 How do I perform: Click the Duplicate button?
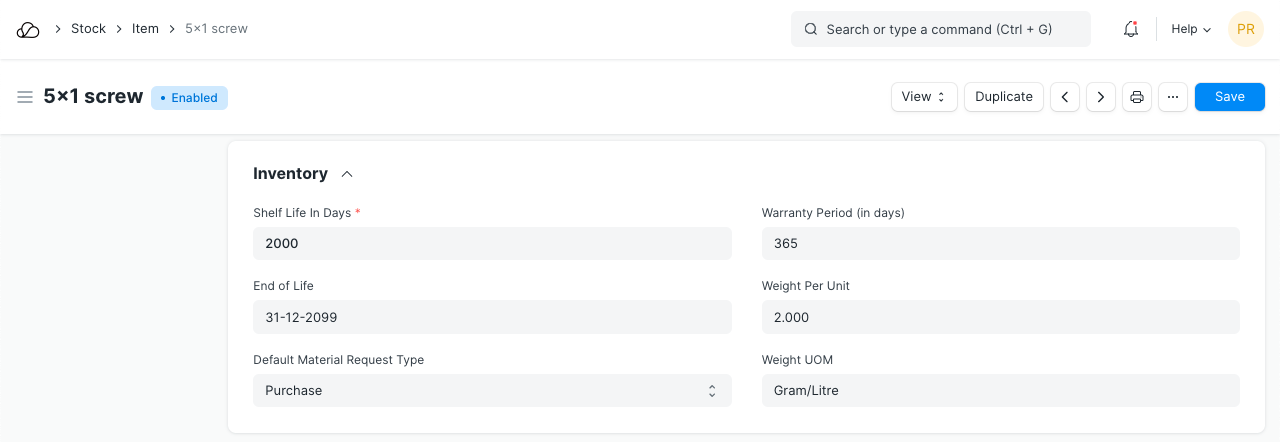click(x=1004, y=97)
